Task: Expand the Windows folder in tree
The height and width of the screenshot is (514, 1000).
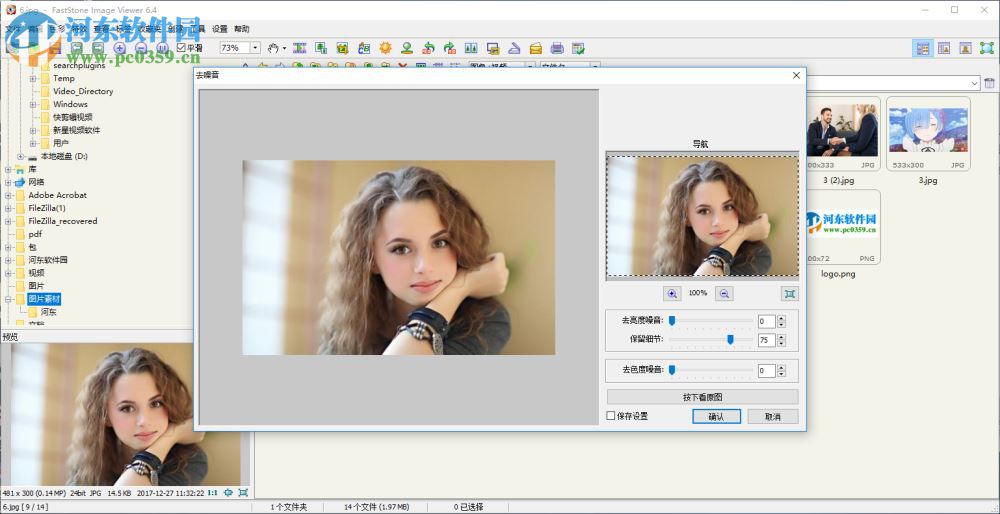Action: [33, 104]
